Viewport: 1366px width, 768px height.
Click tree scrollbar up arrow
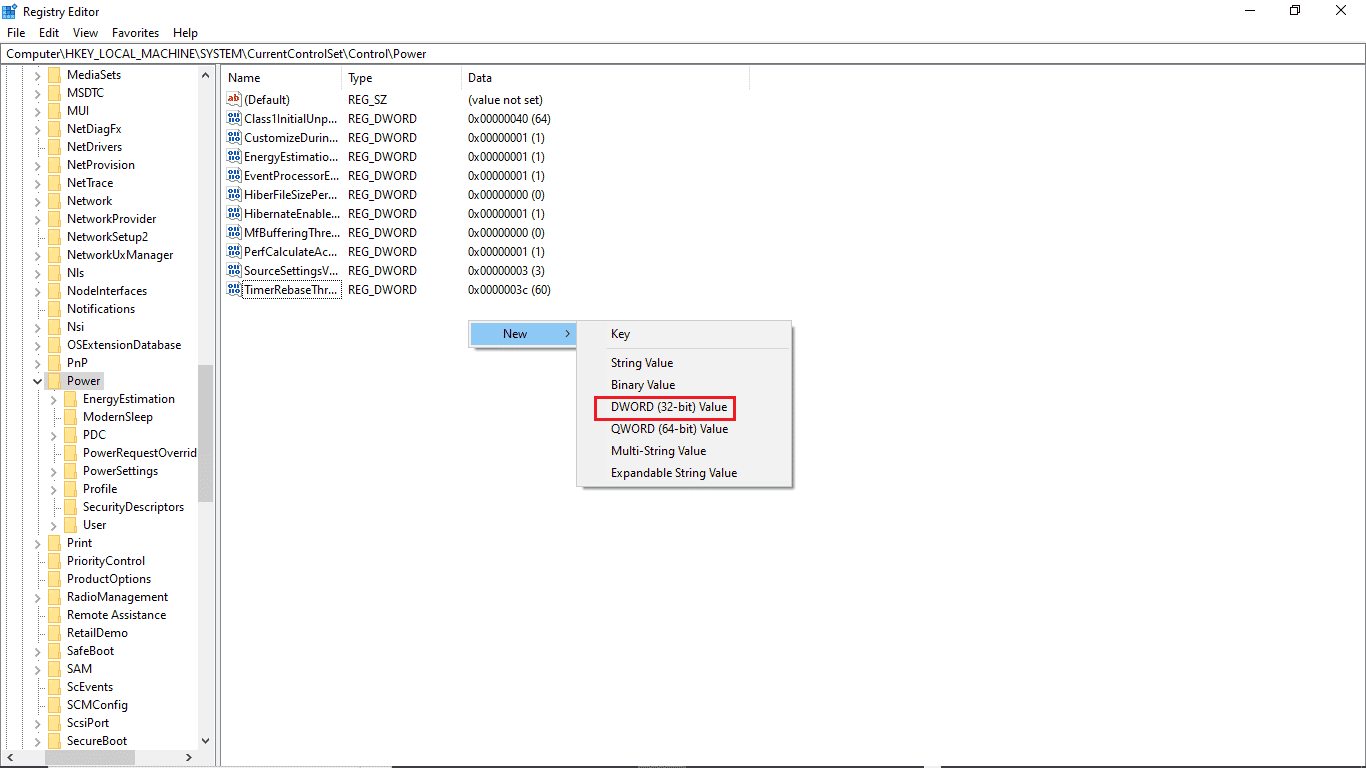pos(206,75)
